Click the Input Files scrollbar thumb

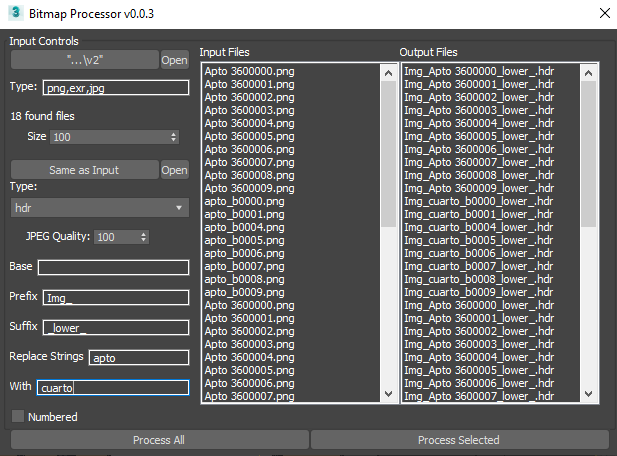coord(388,154)
